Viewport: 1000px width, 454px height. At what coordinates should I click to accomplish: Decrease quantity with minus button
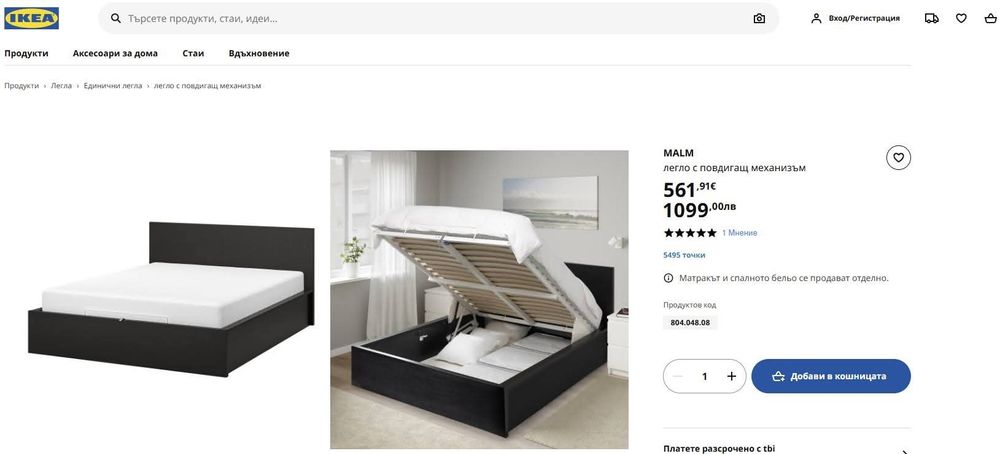[x=677, y=376]
